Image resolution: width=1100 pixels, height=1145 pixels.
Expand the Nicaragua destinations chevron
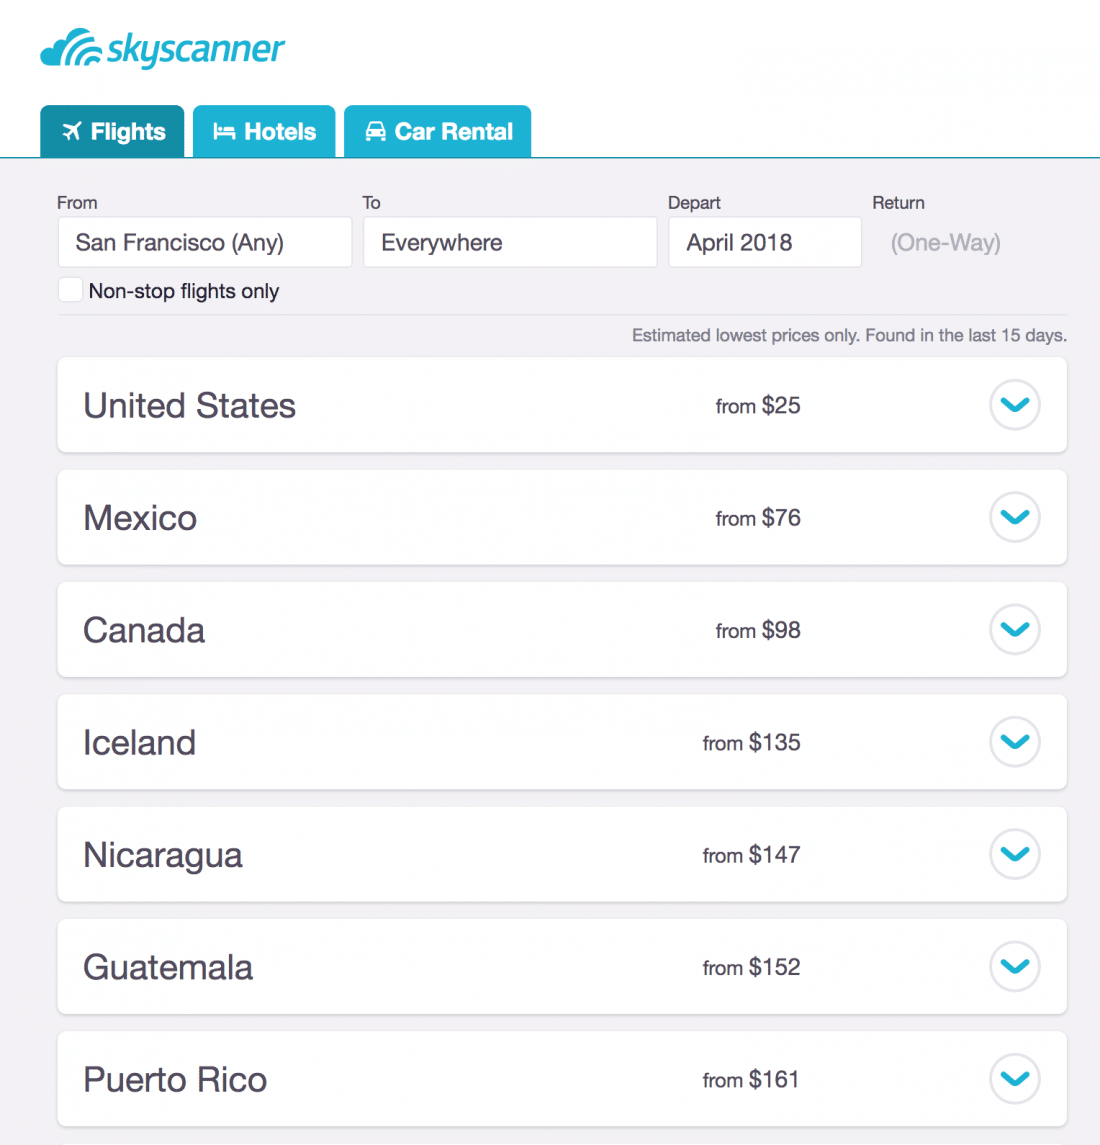[1015, 854]
